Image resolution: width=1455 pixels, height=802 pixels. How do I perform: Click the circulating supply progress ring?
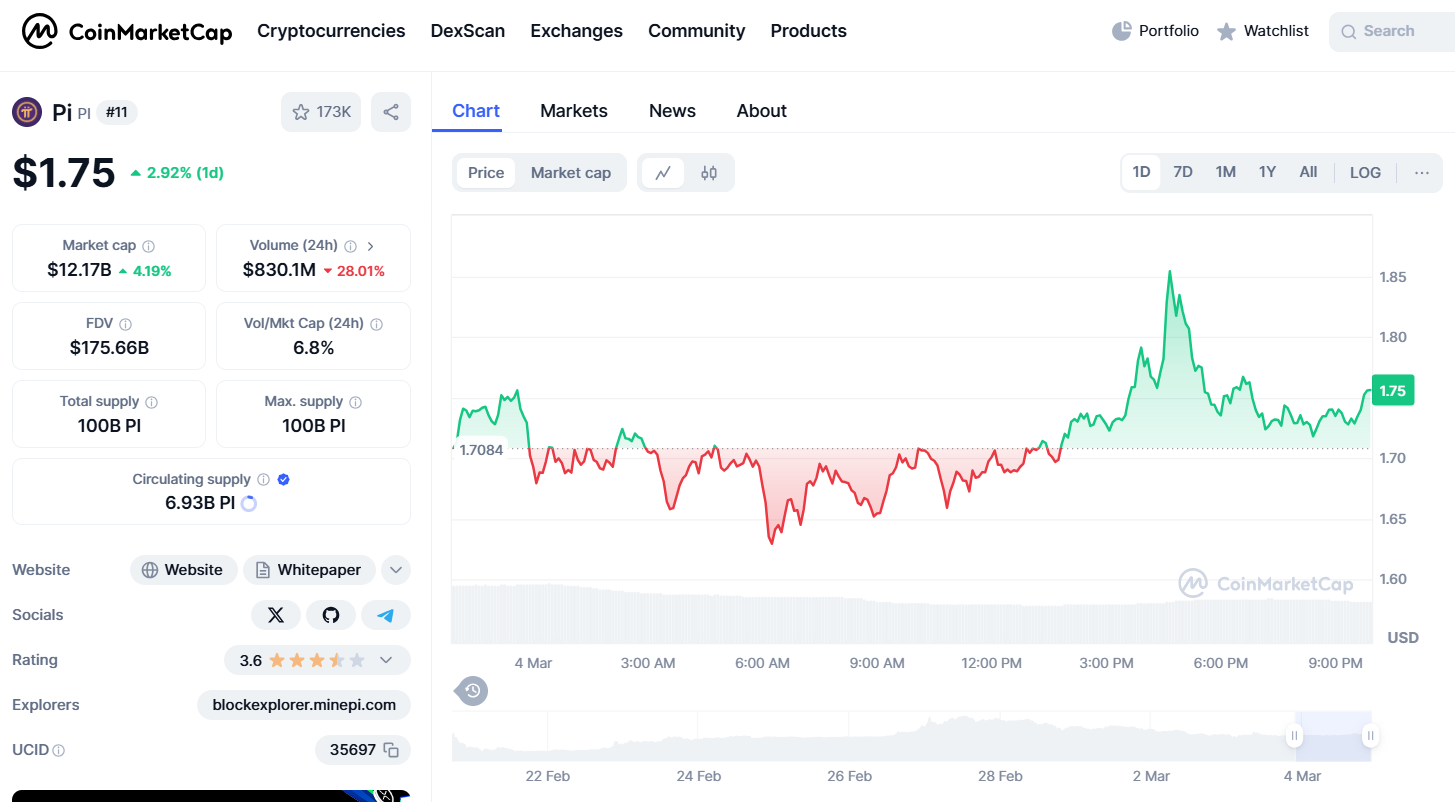249,503
